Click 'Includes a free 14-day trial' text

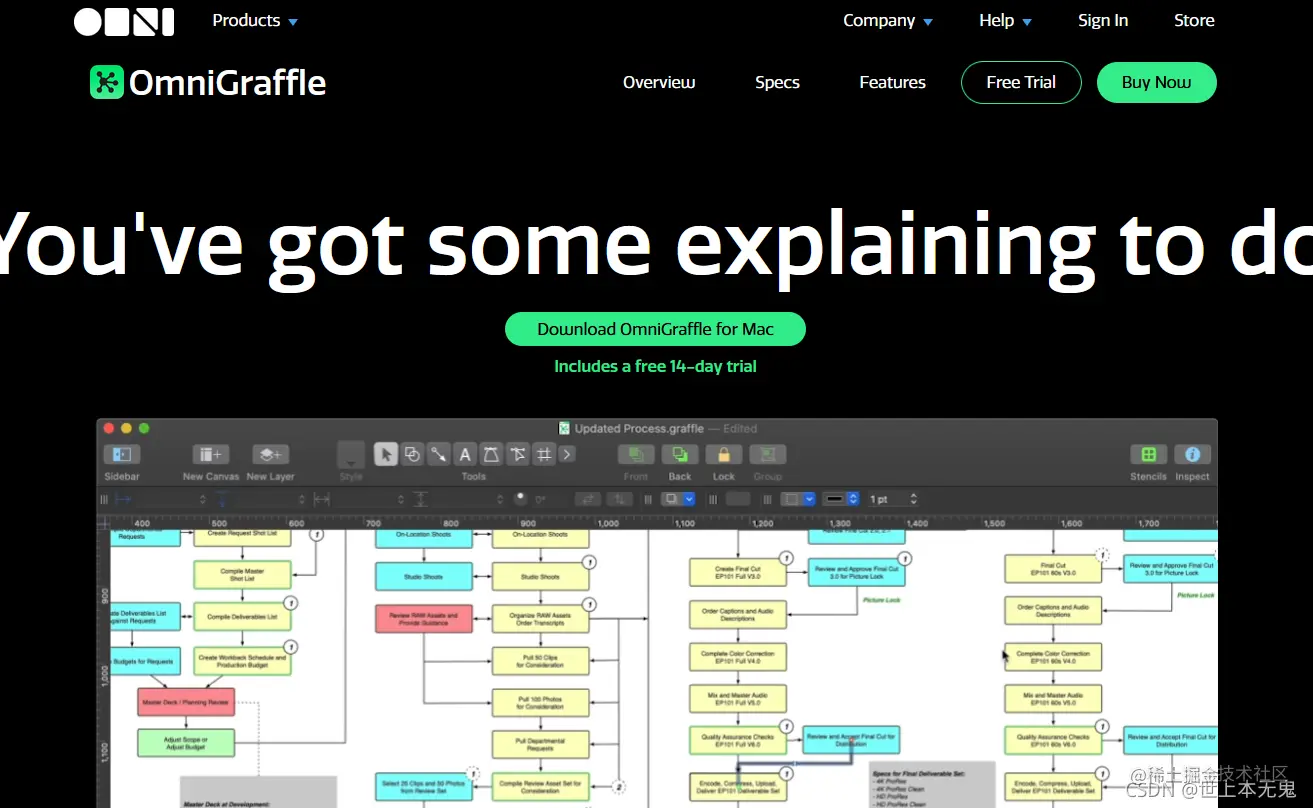coord(655,366)
